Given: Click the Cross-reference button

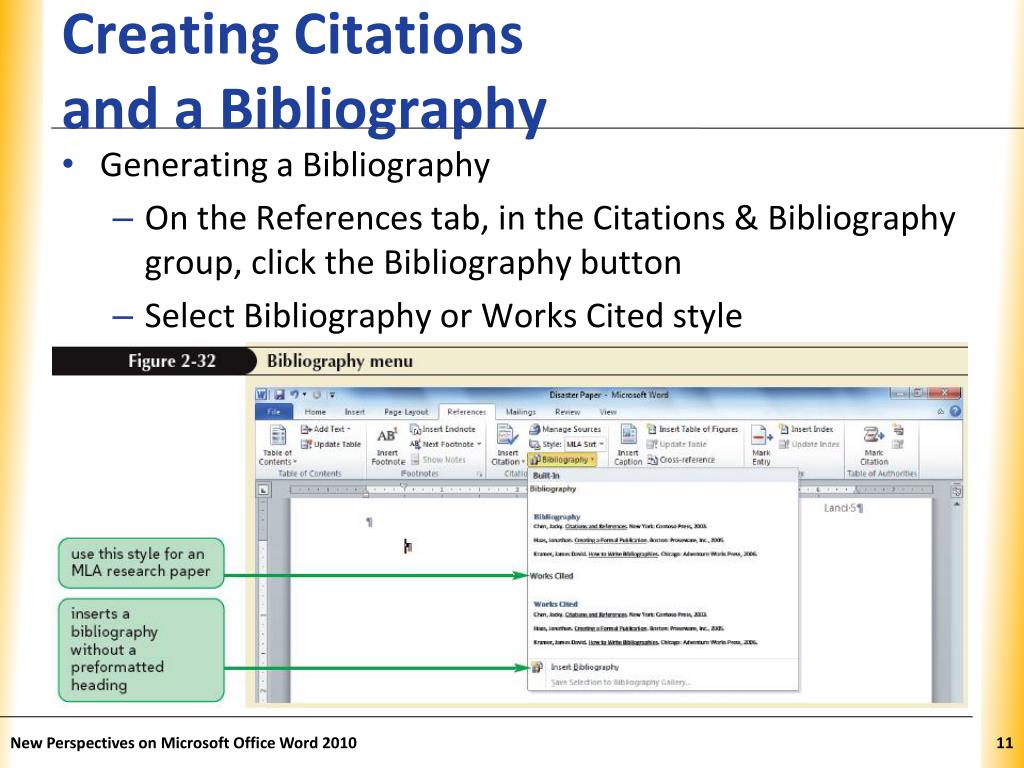Looking at the screenshot, I should [x=681, y=460].
